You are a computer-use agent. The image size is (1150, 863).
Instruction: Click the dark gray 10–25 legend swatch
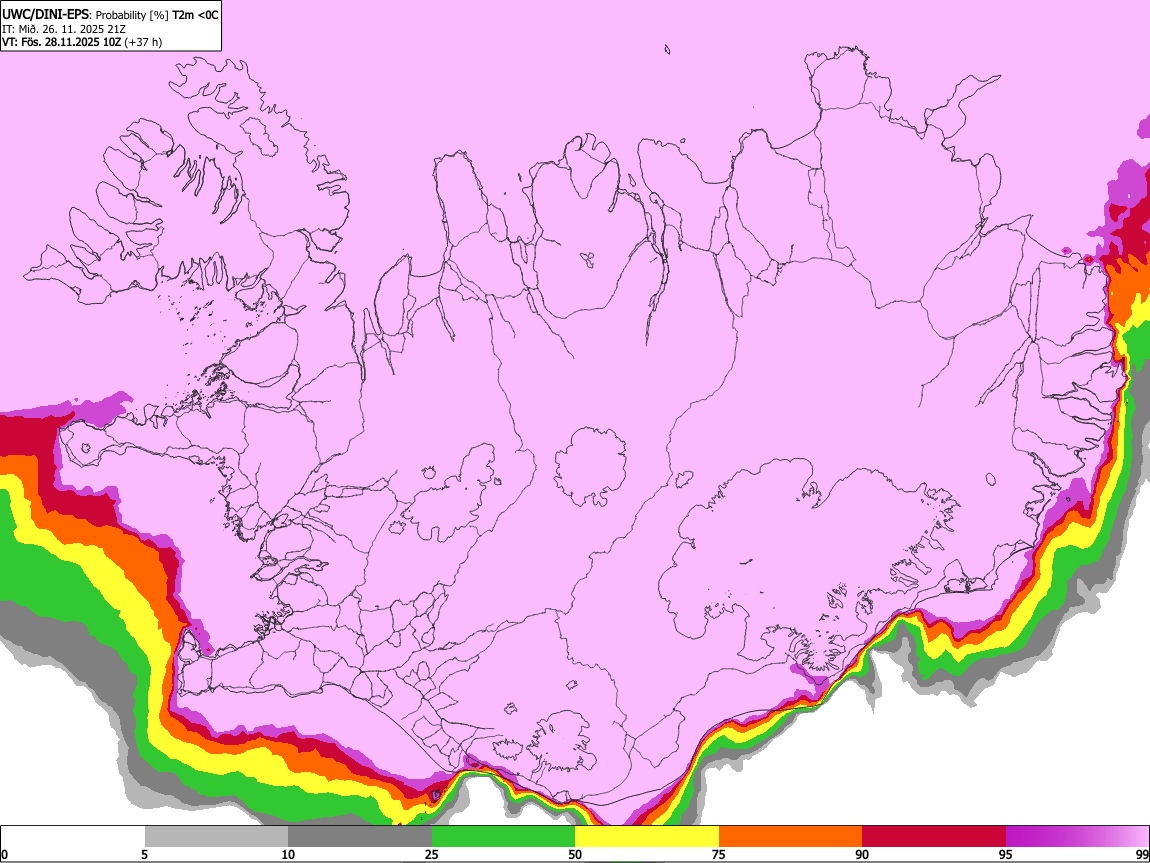pos(360,837)
